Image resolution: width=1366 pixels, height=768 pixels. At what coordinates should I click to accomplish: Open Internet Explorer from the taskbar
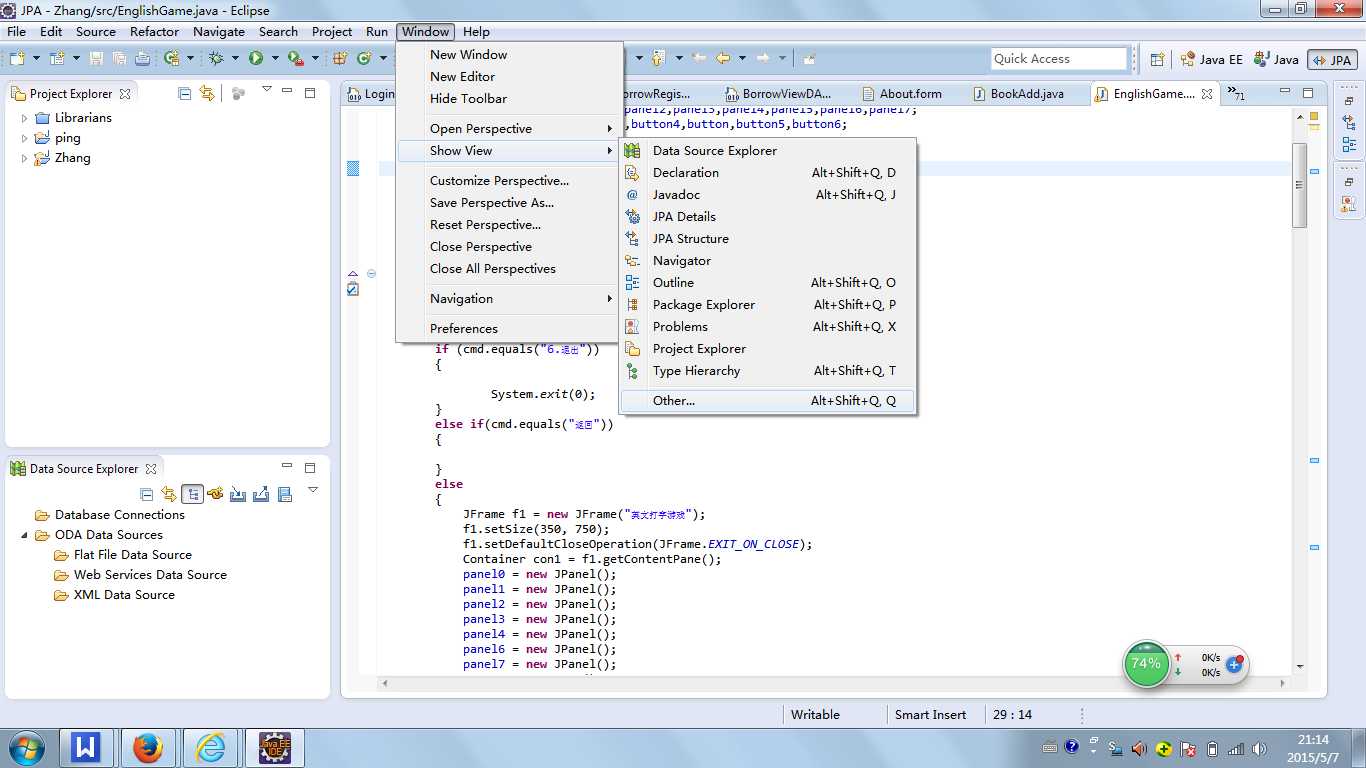click(211, 747)
